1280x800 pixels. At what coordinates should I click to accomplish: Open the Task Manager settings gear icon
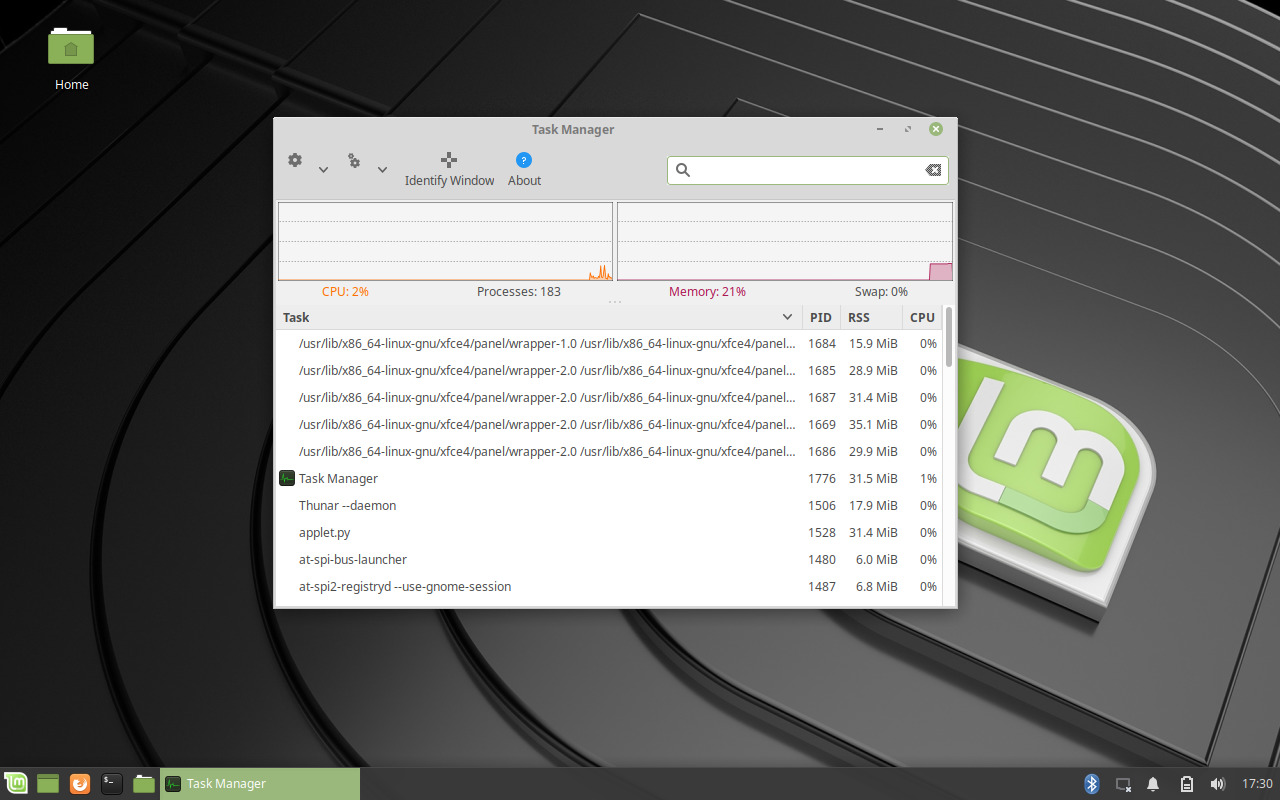[x=295, y=160]
